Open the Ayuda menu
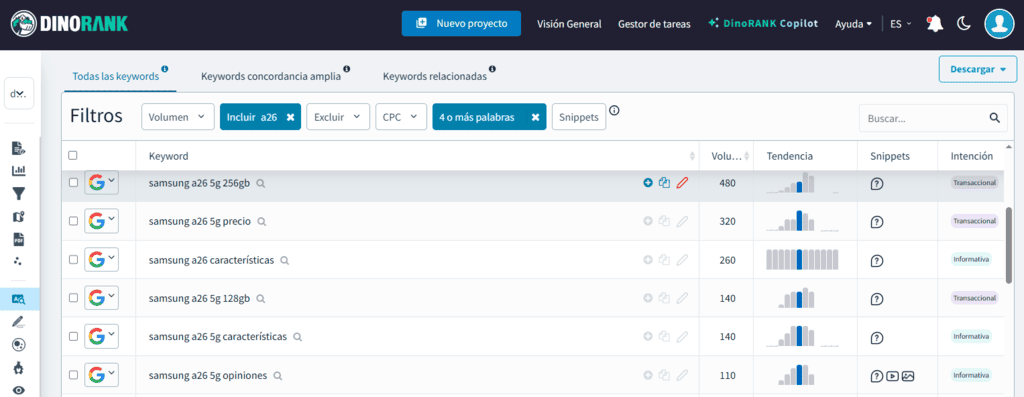The width and height of the screenshot is (1024, 397). [x=854, y=24]
